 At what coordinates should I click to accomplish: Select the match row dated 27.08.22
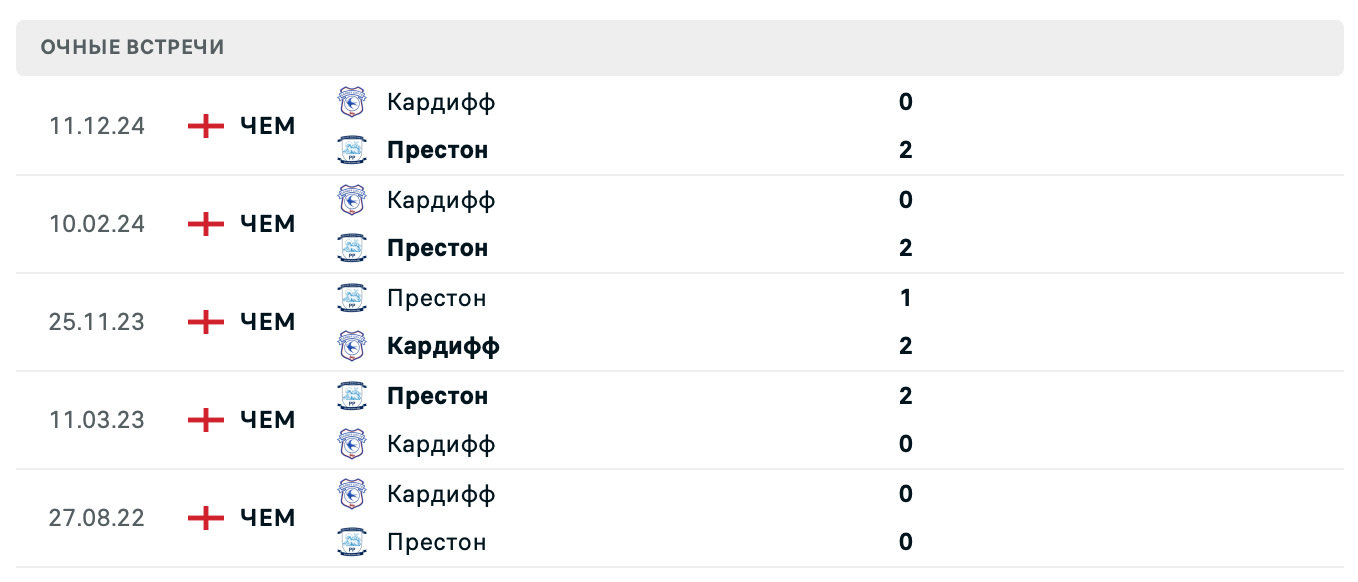pyautogui.click(x=679, y=518)
